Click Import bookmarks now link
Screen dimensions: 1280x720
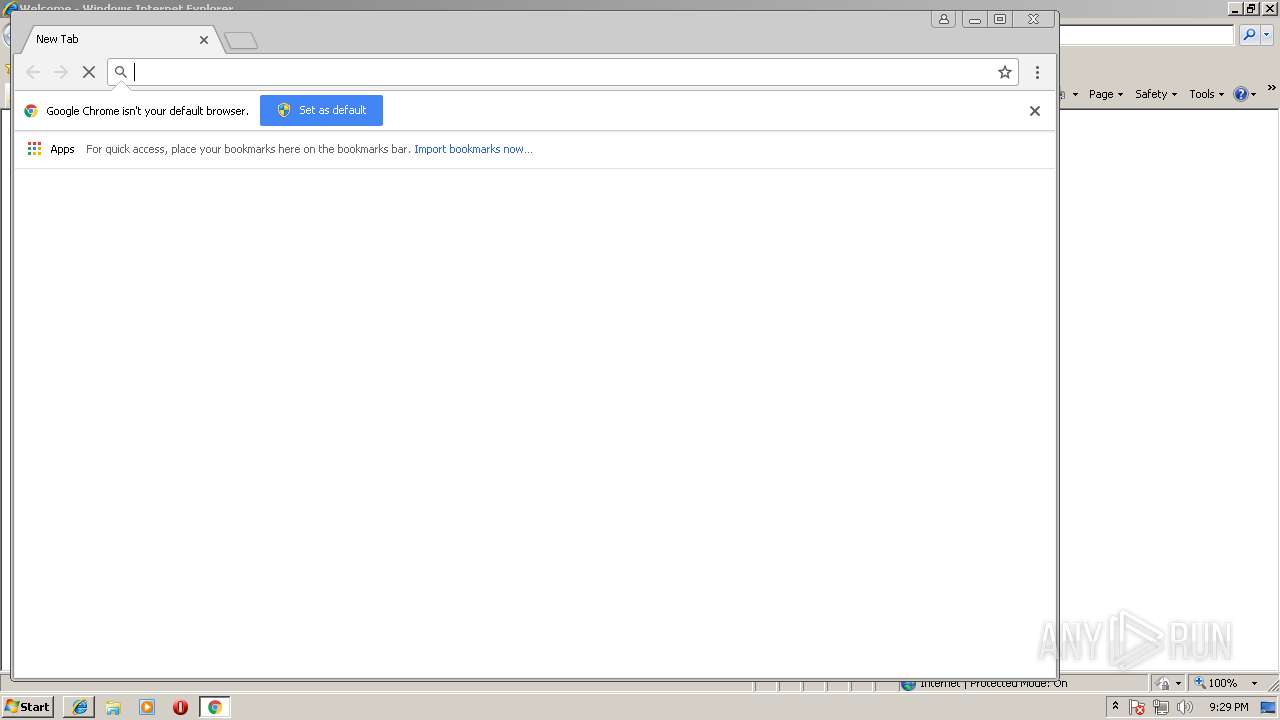tap(473, 149)
